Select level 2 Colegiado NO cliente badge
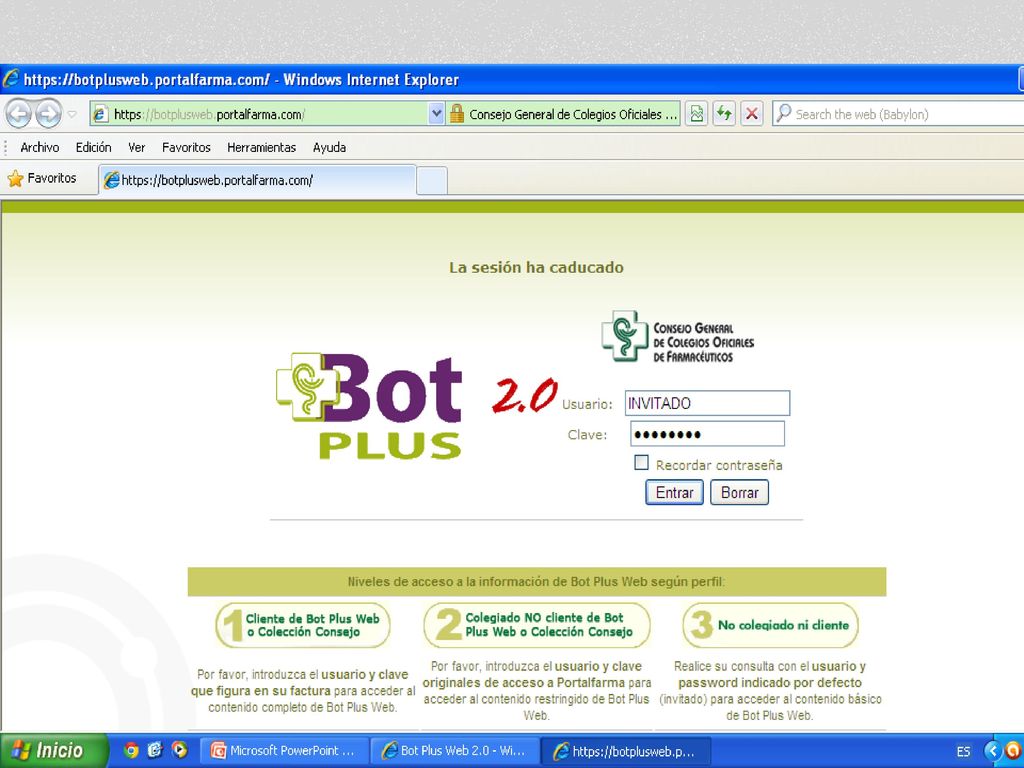The image size is (1024, 768). click(x=537, y=625)
